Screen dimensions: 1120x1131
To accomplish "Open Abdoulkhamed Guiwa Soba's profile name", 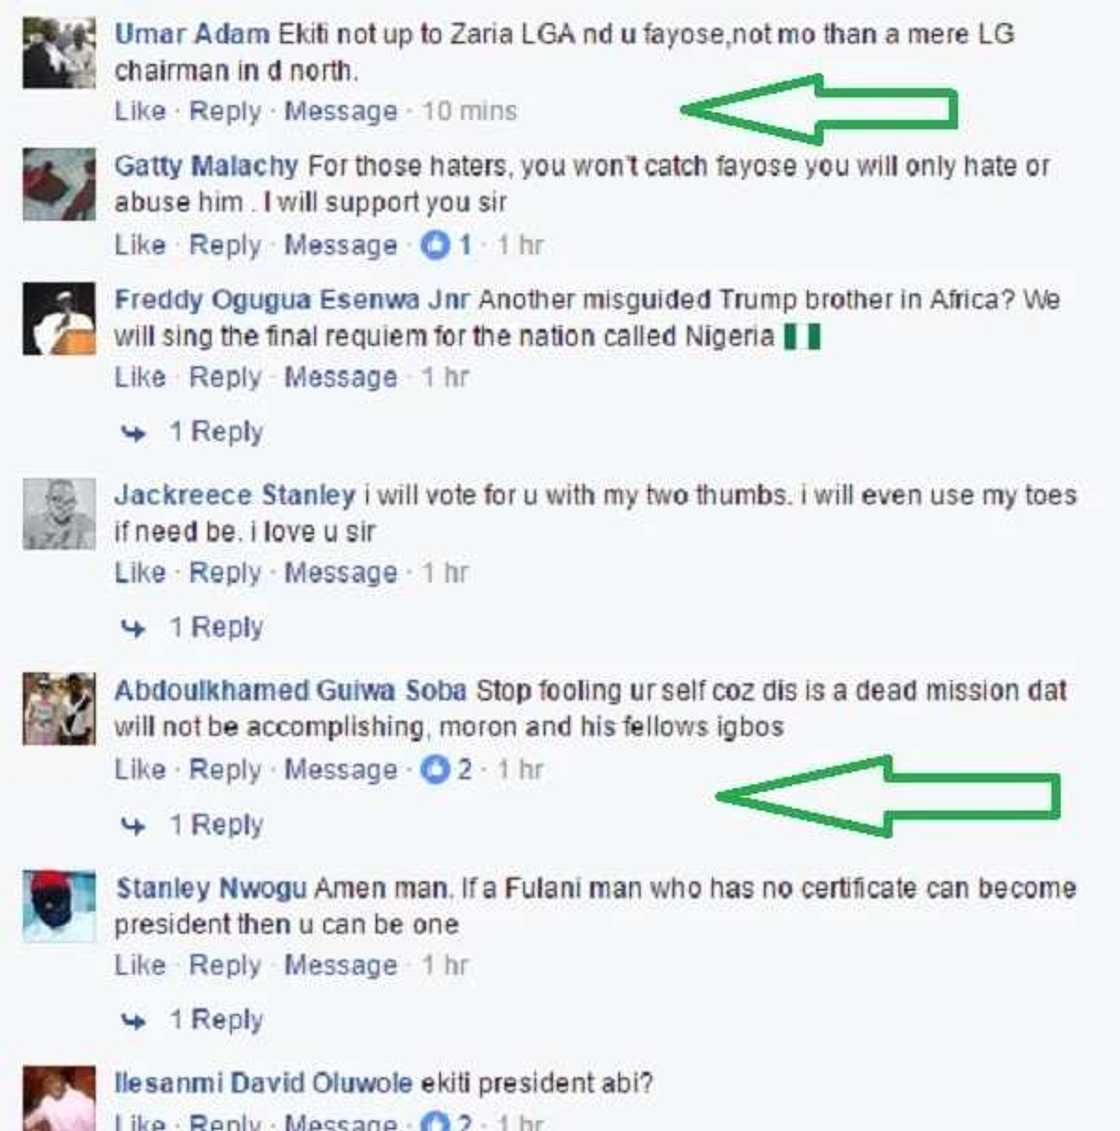I will tap(291, 690).
